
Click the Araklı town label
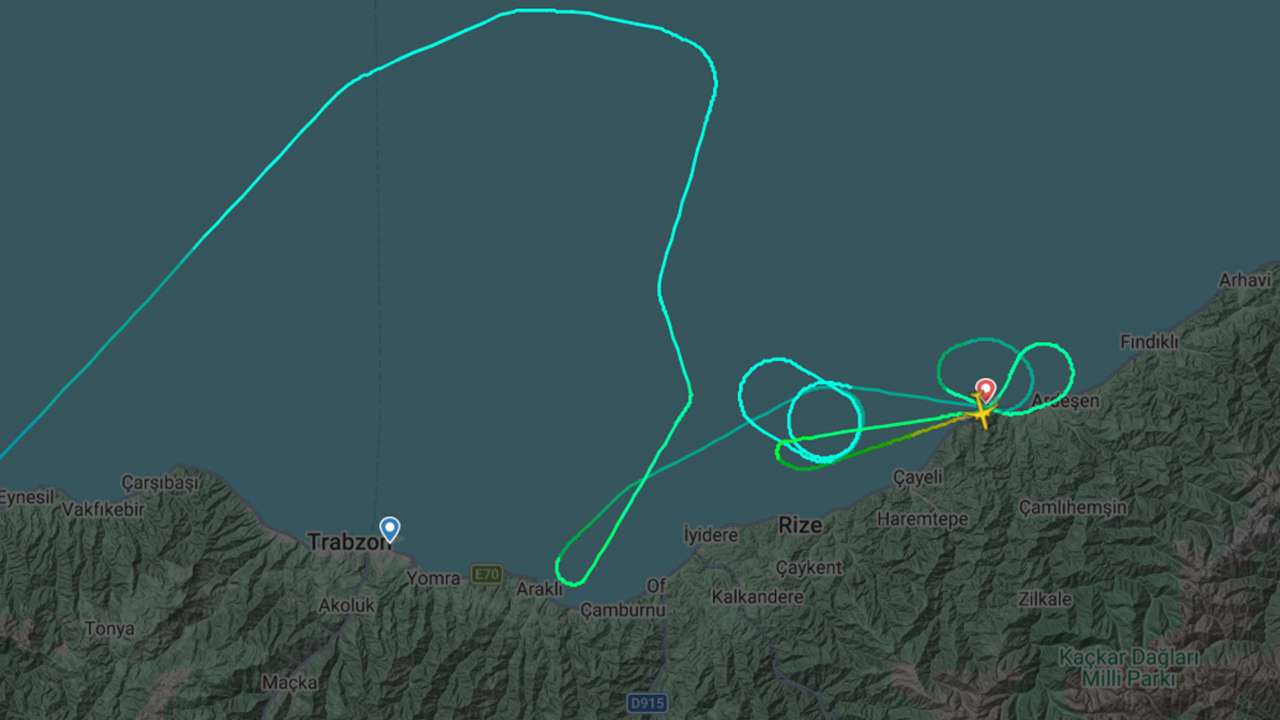pyautogui.click(x=539, y=589)
